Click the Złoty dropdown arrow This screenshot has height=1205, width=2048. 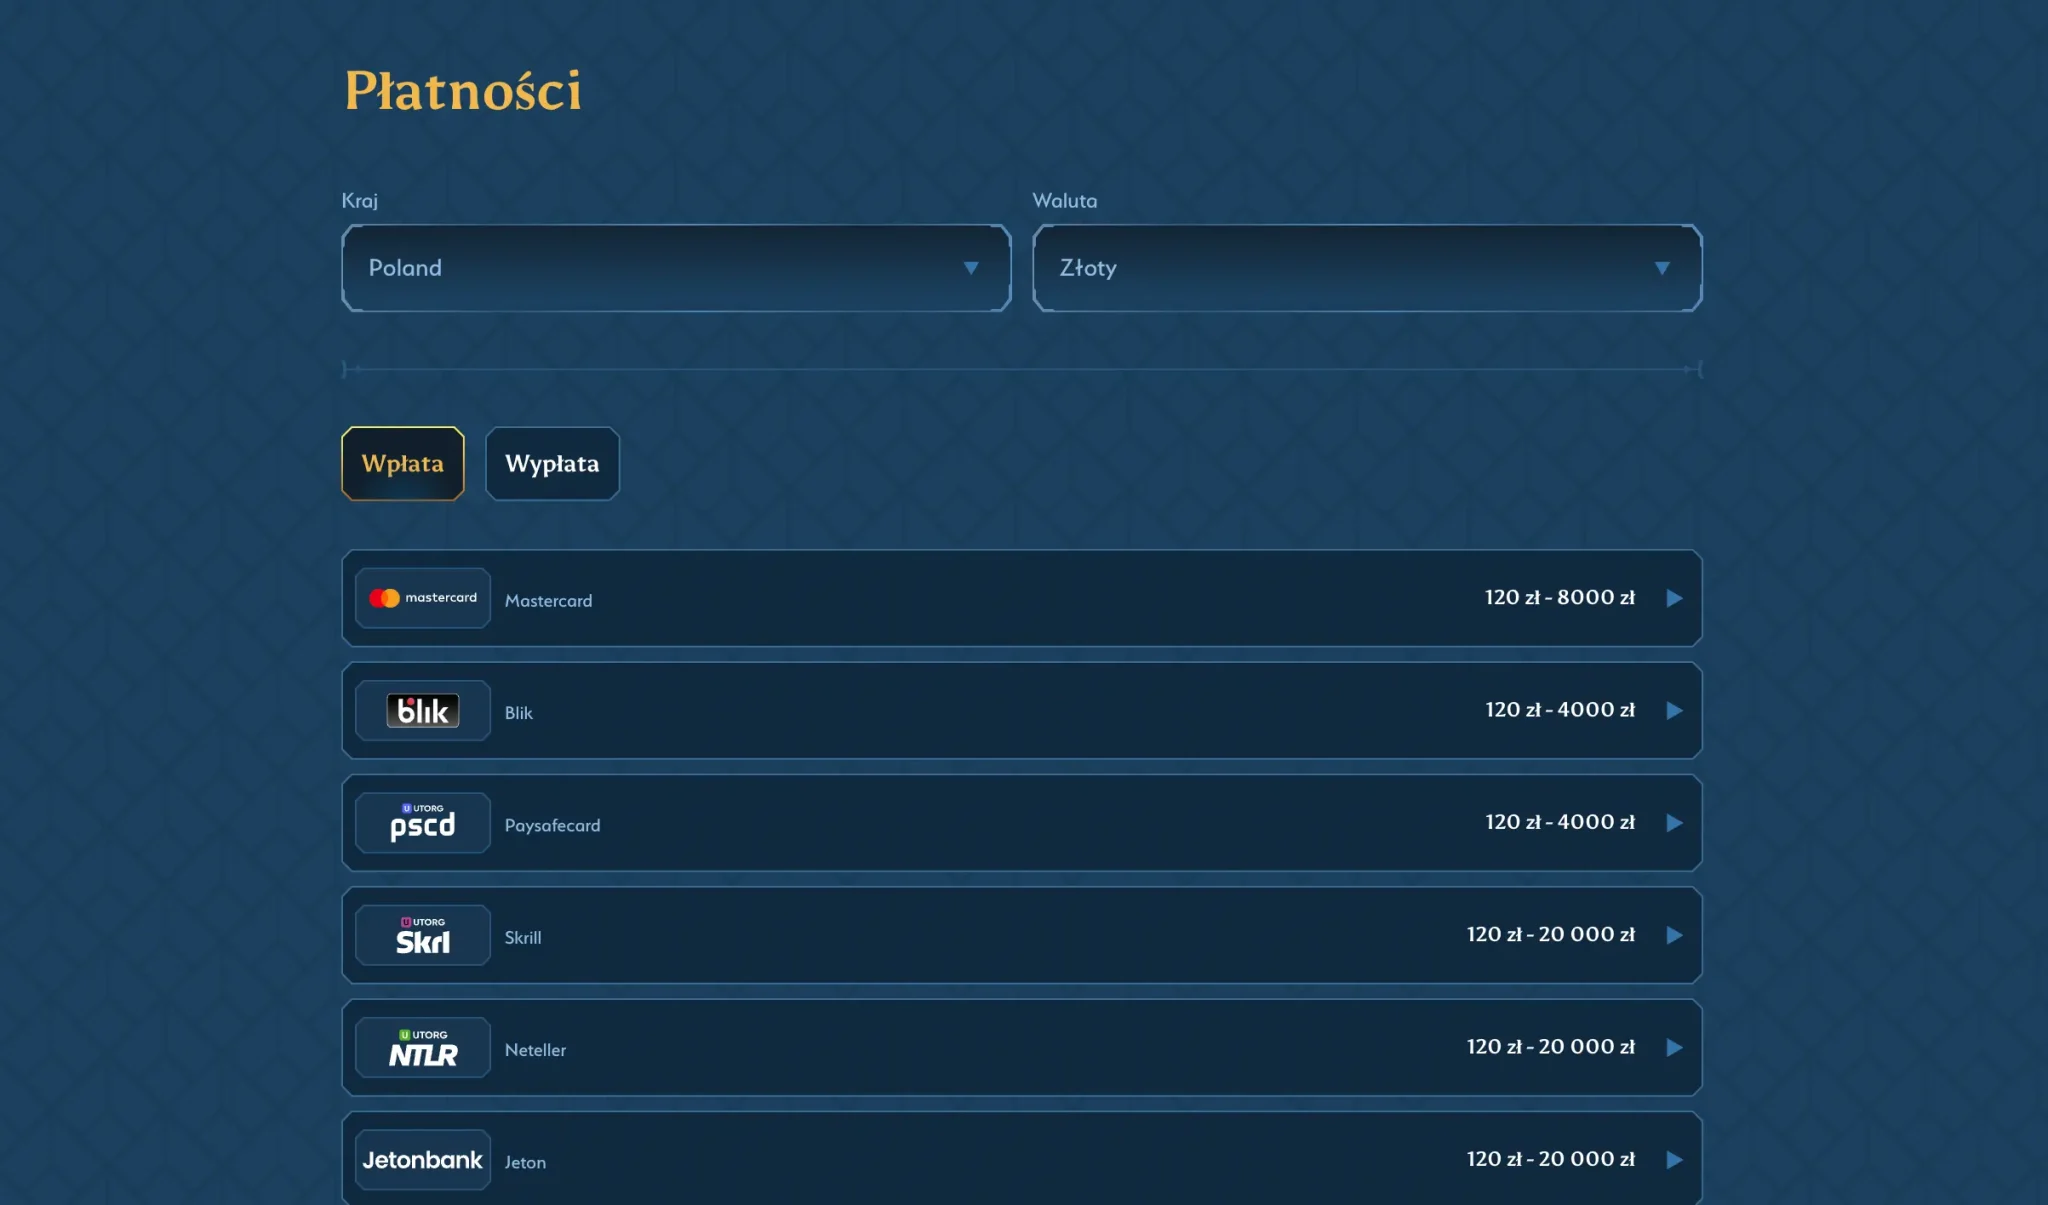[1661, 268]
